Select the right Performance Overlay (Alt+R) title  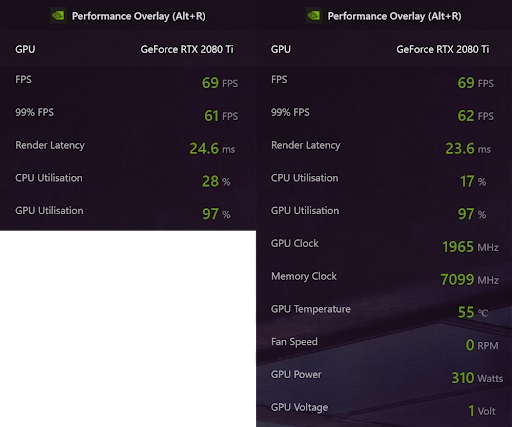(394, 16)
